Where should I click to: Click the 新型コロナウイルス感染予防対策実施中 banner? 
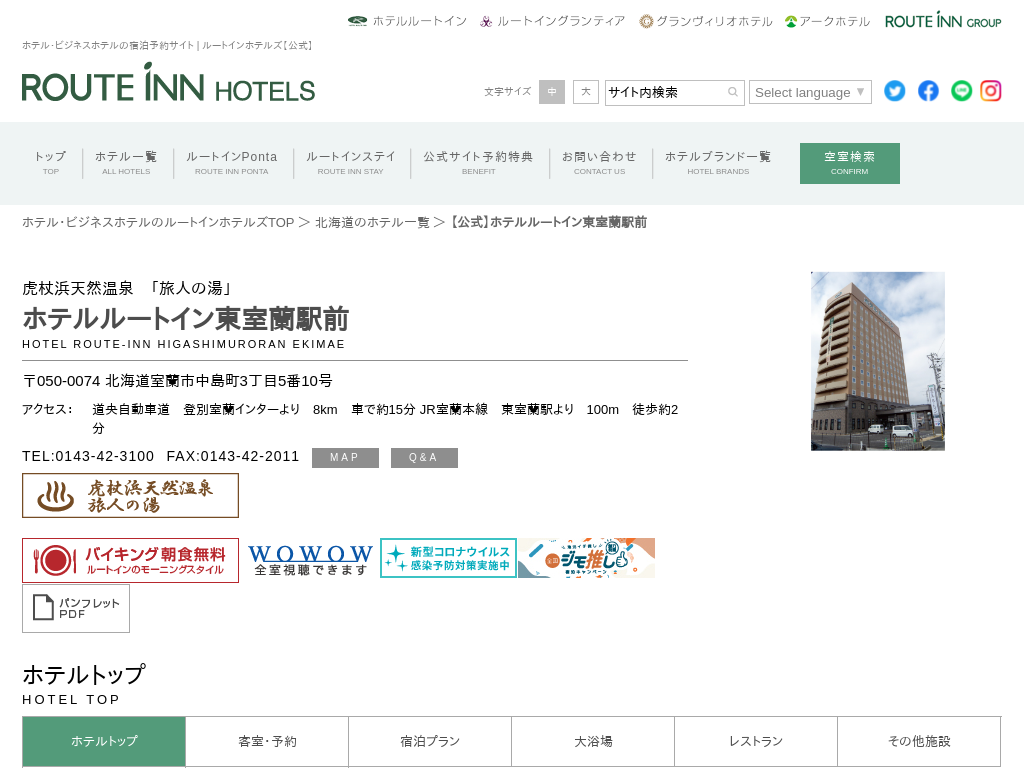(x=448, y=558)
